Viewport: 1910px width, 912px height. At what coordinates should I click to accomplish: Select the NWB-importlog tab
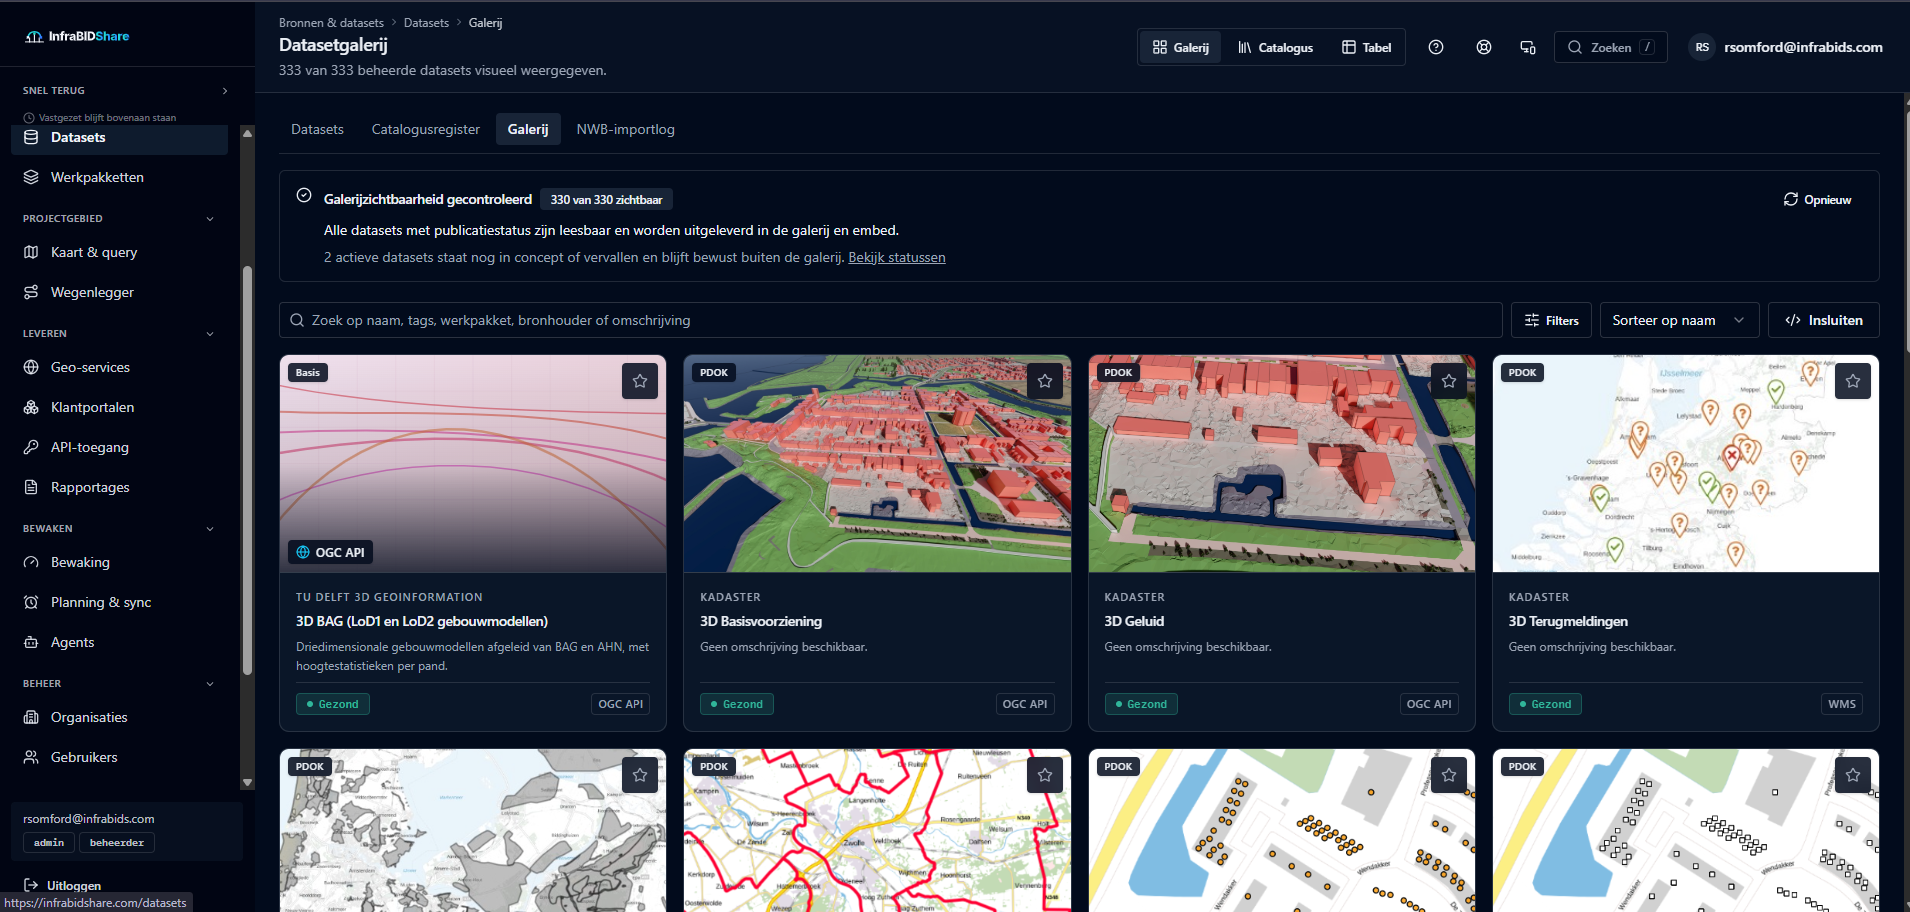click(626, 129)
